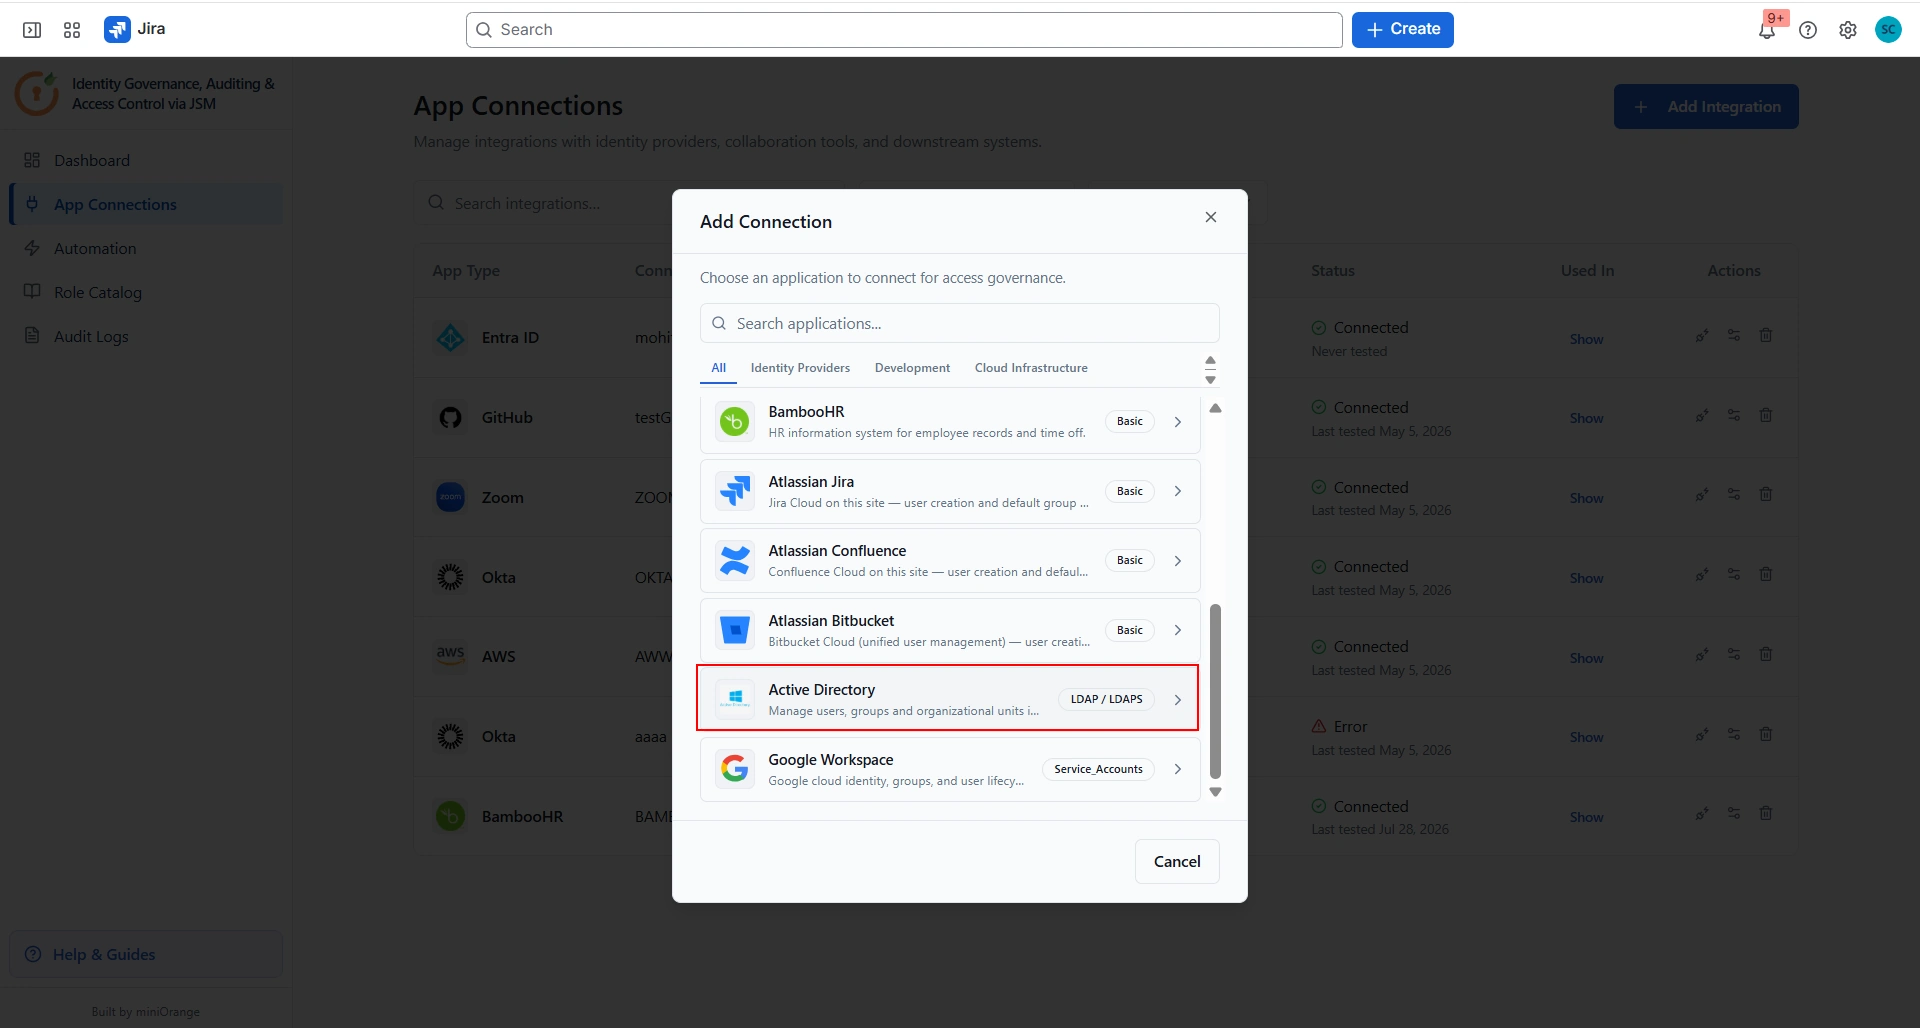Expand the Active Directory chevron
1920x1028 pixels.
pyautogui.click(x=1178, y=700)
